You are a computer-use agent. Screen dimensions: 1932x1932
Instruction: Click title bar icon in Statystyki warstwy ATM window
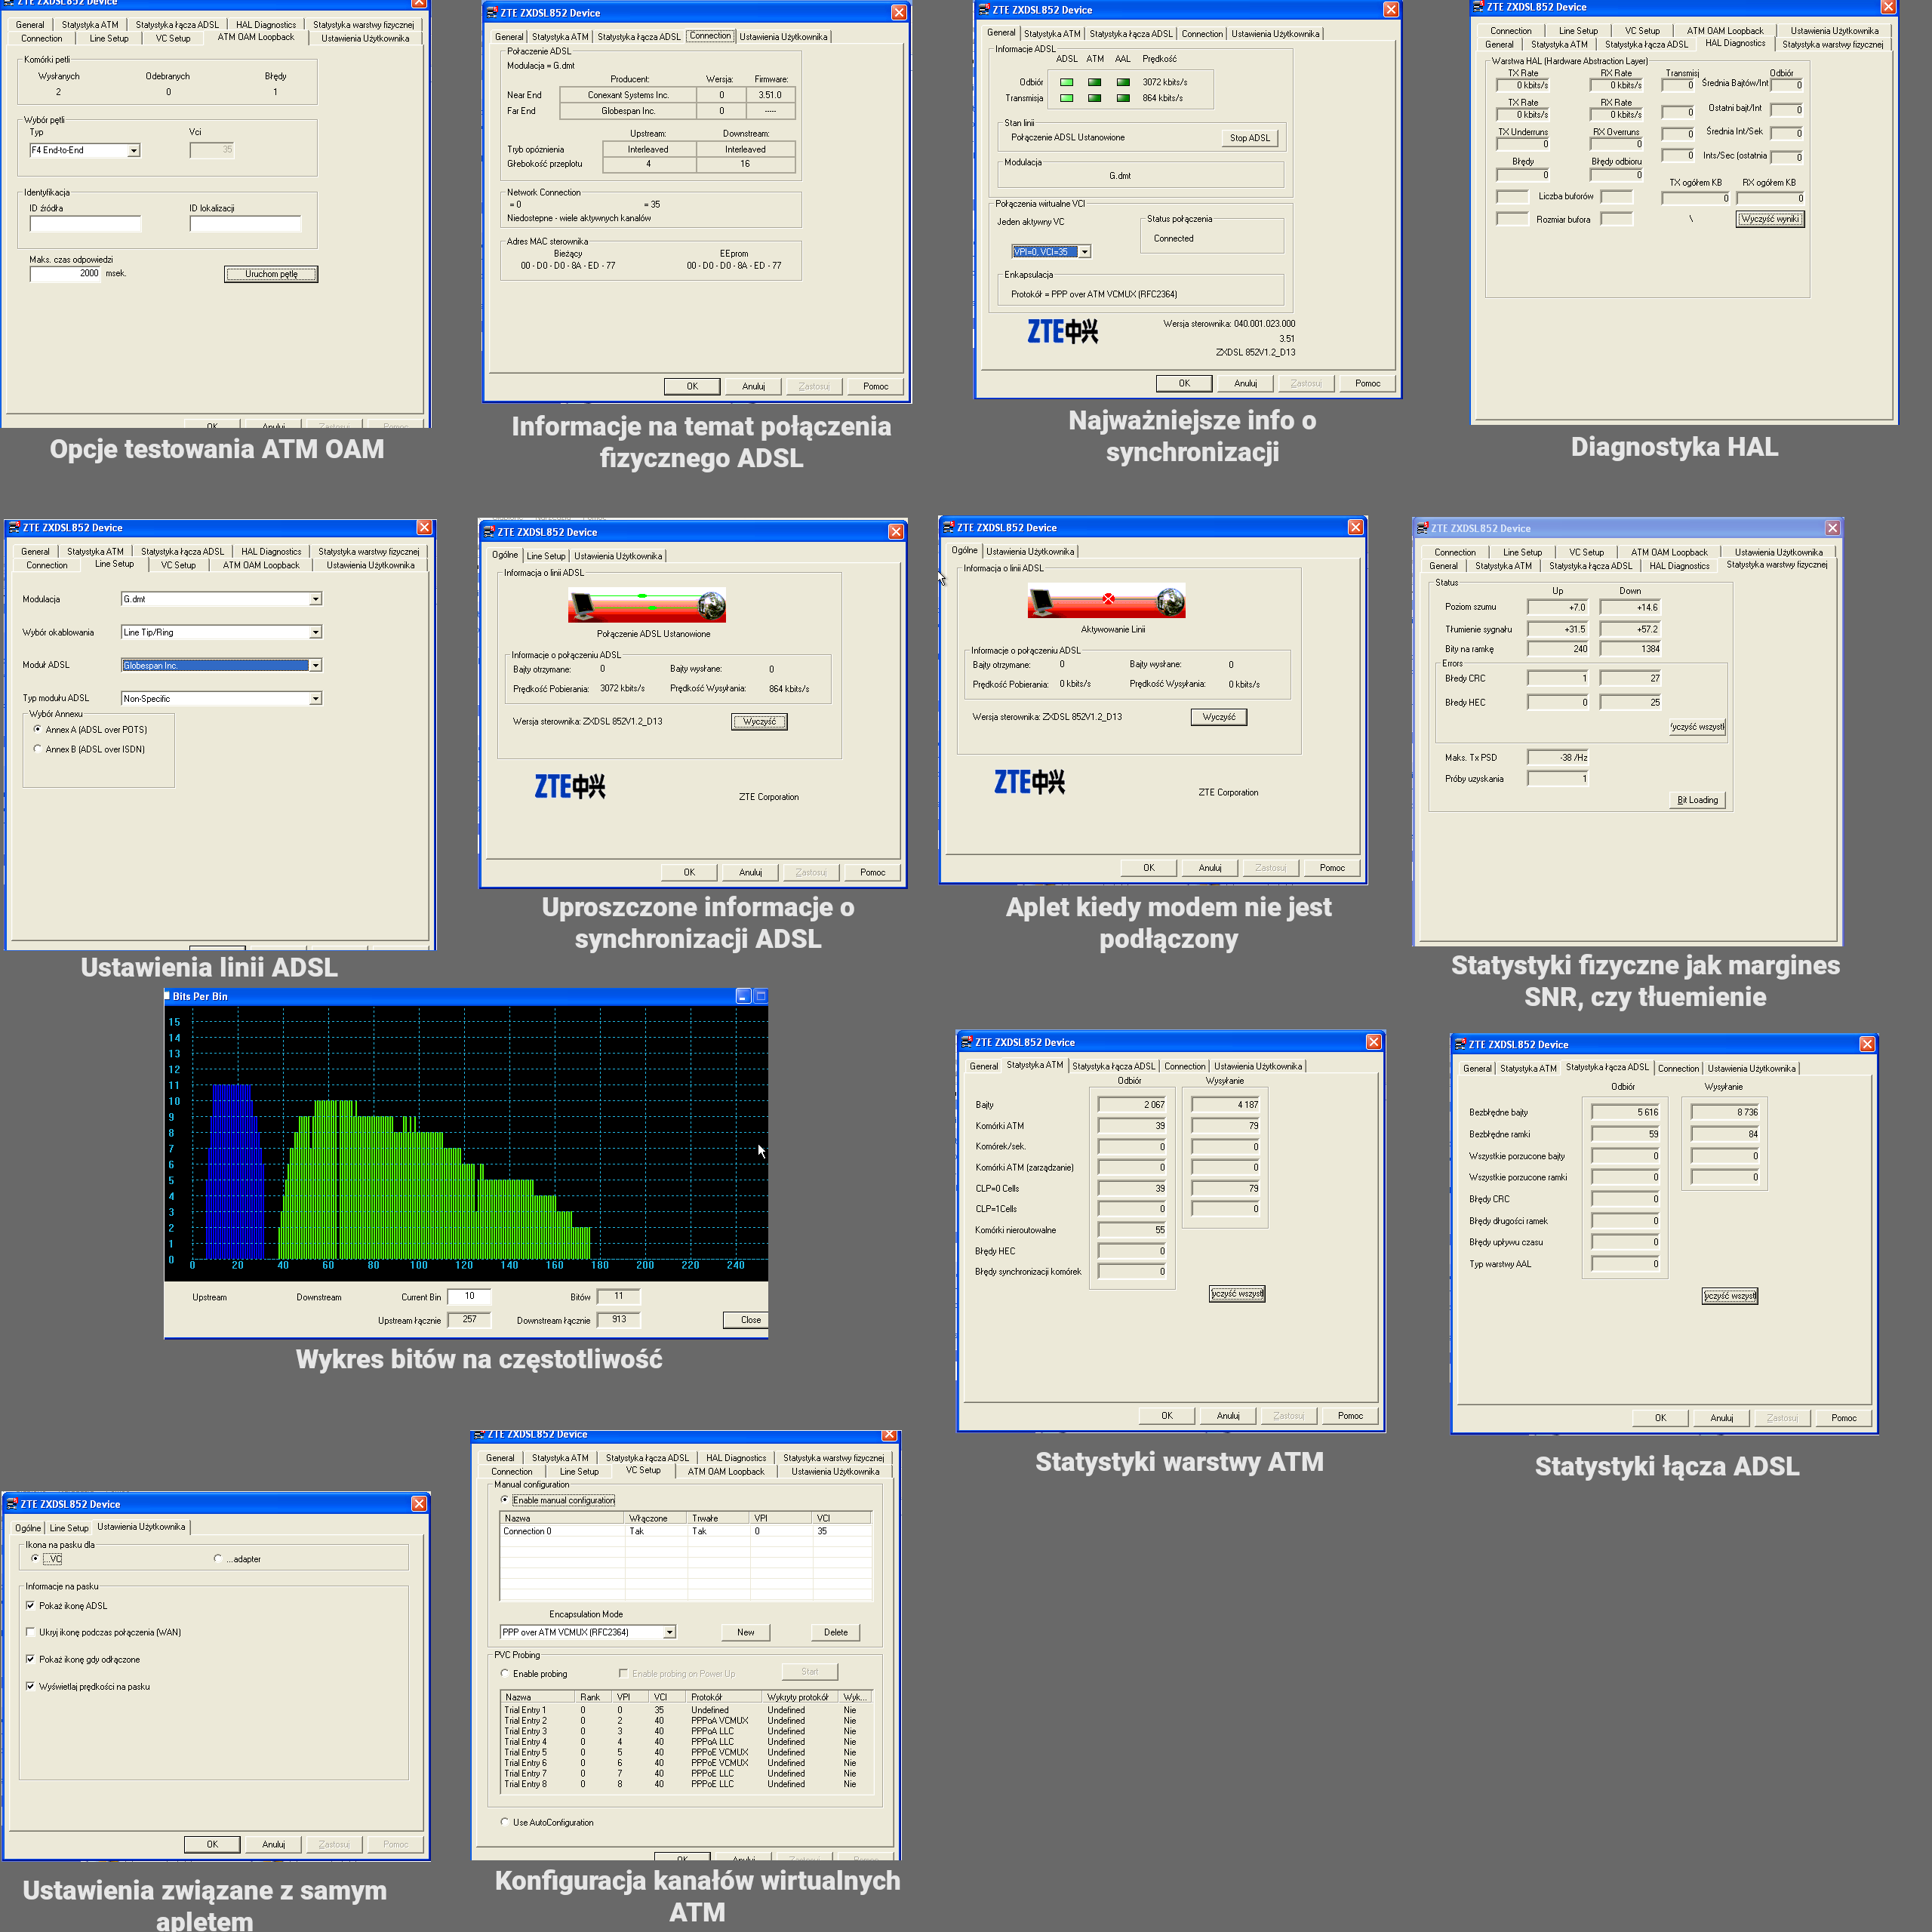(967, 1042)
